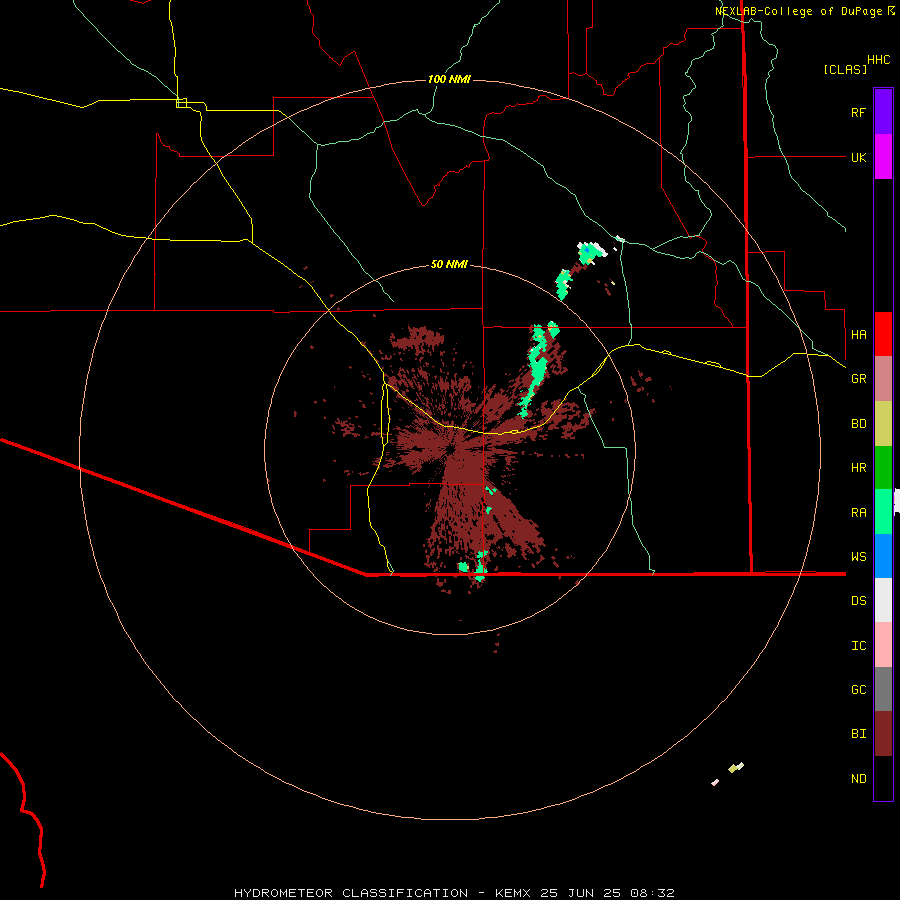Click the GR legend label

pyautogui.click(x=858, y=379)
